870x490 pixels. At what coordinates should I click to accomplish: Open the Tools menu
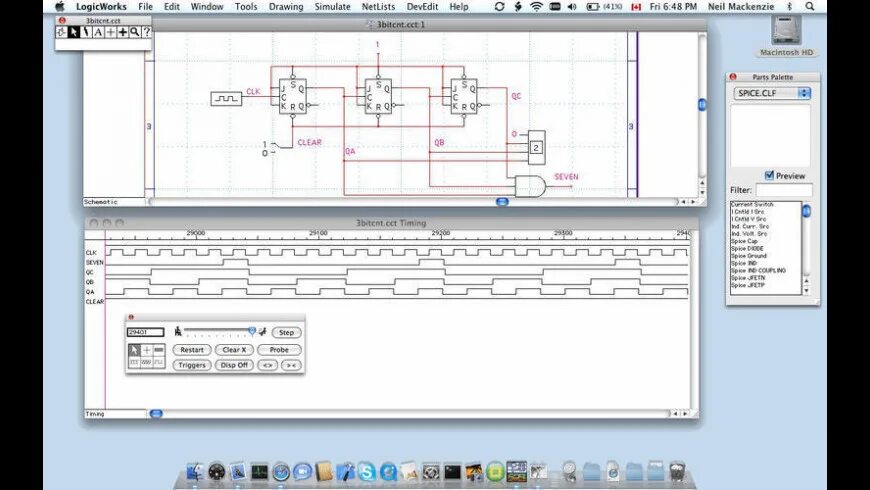246,7
